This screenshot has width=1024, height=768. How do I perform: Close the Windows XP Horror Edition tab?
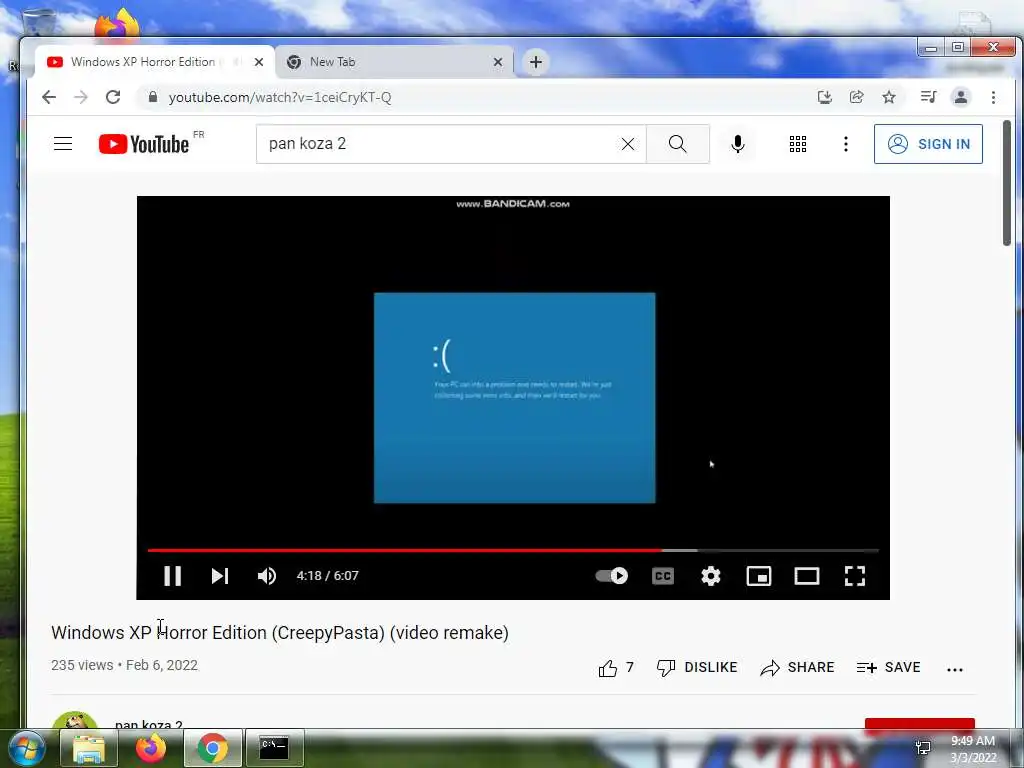pyautogui.click(x=259, y=62)
